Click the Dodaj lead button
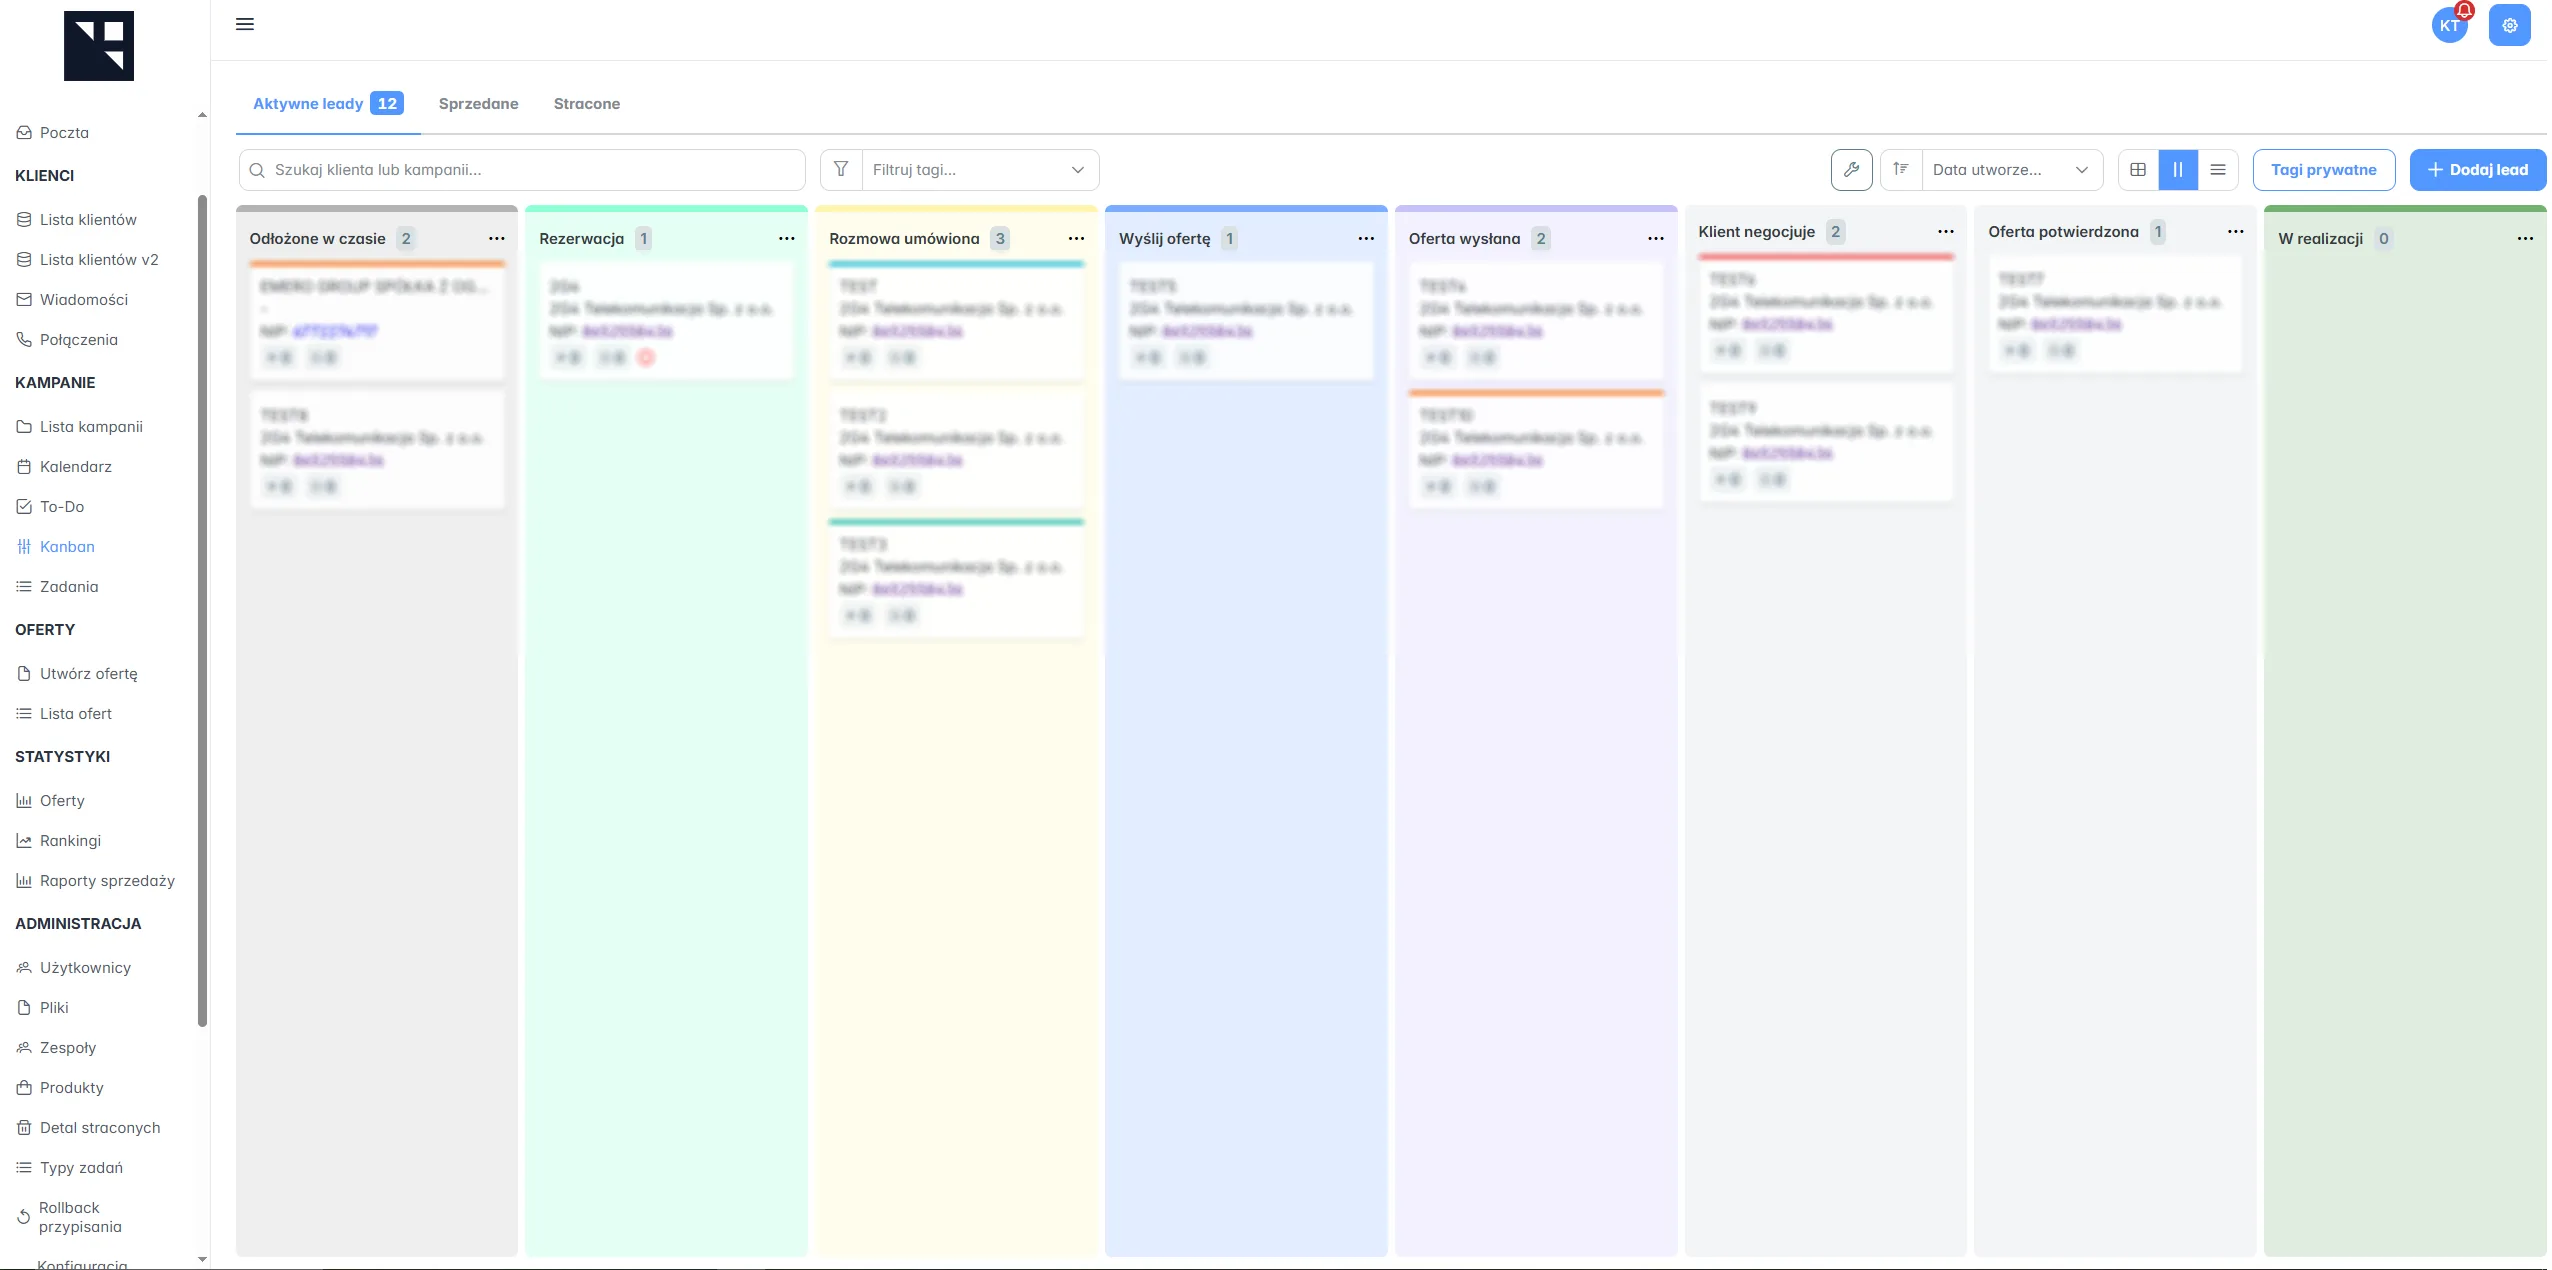The height and width of the screenshot is (1270, 2552). tap(2478, 169)
